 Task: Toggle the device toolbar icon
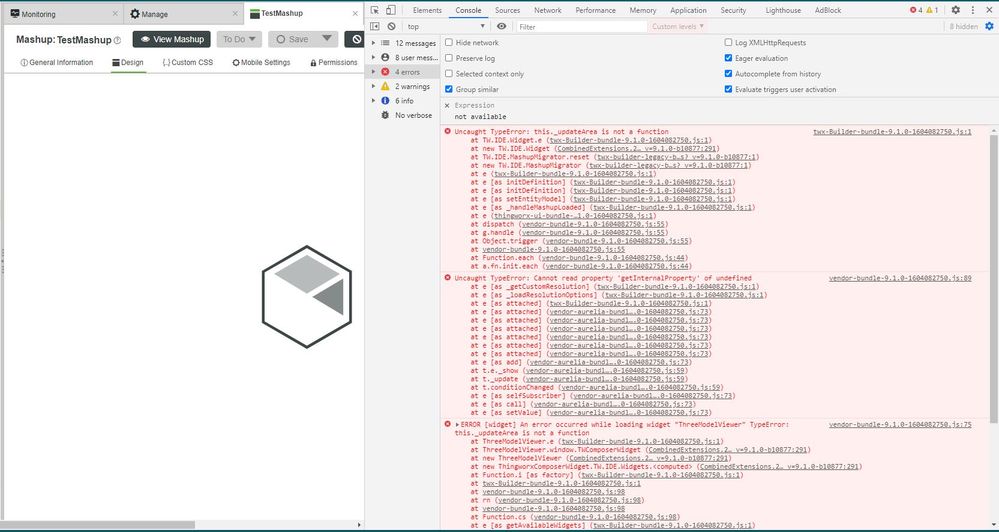[391, 10]
